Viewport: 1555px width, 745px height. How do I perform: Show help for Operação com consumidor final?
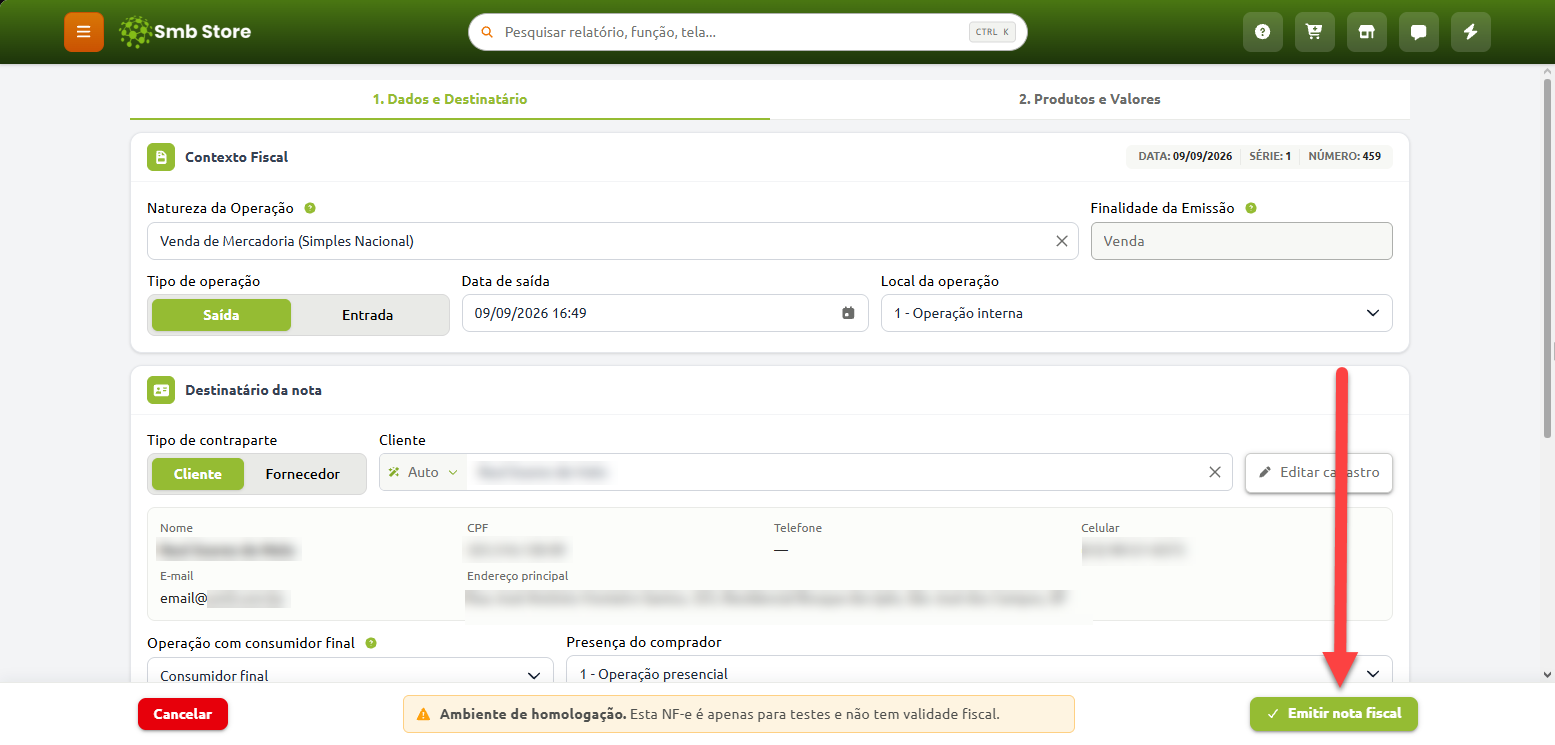[371, 643]
